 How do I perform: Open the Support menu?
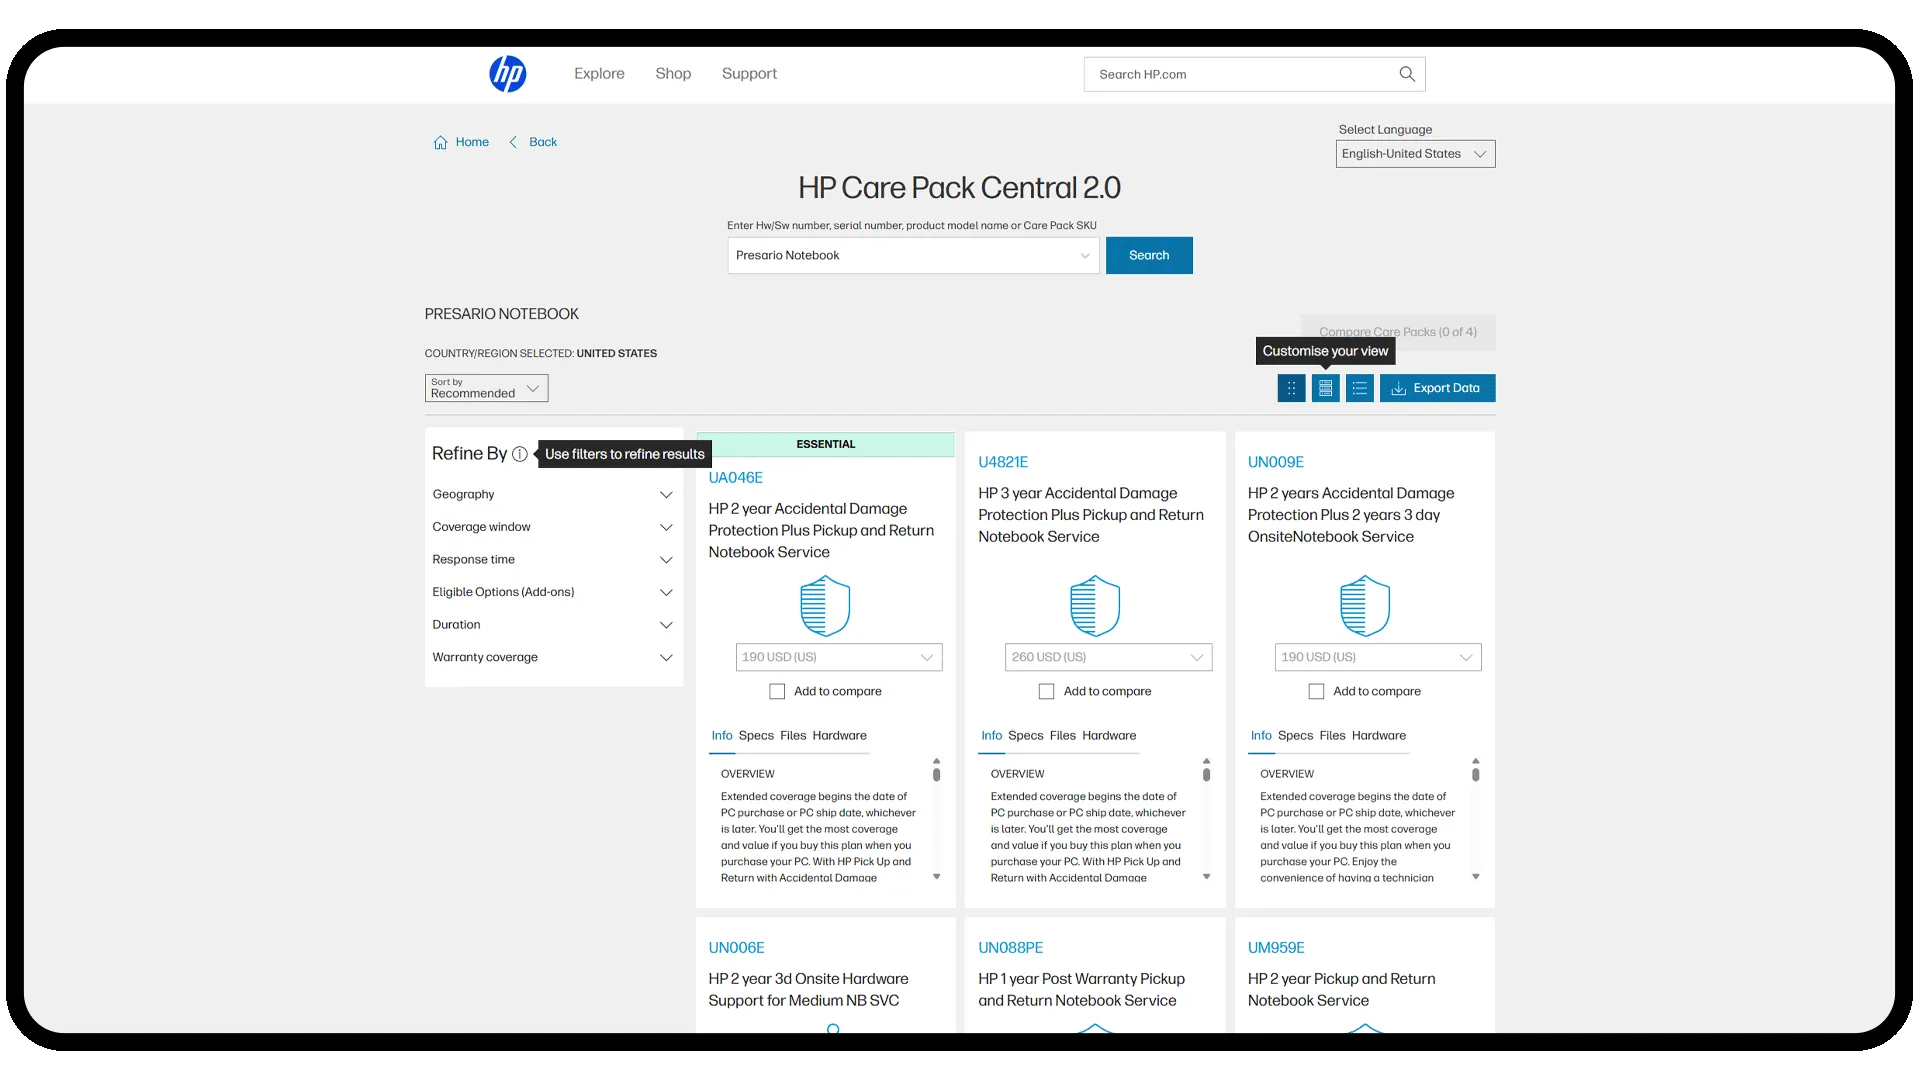click(749, 73)
